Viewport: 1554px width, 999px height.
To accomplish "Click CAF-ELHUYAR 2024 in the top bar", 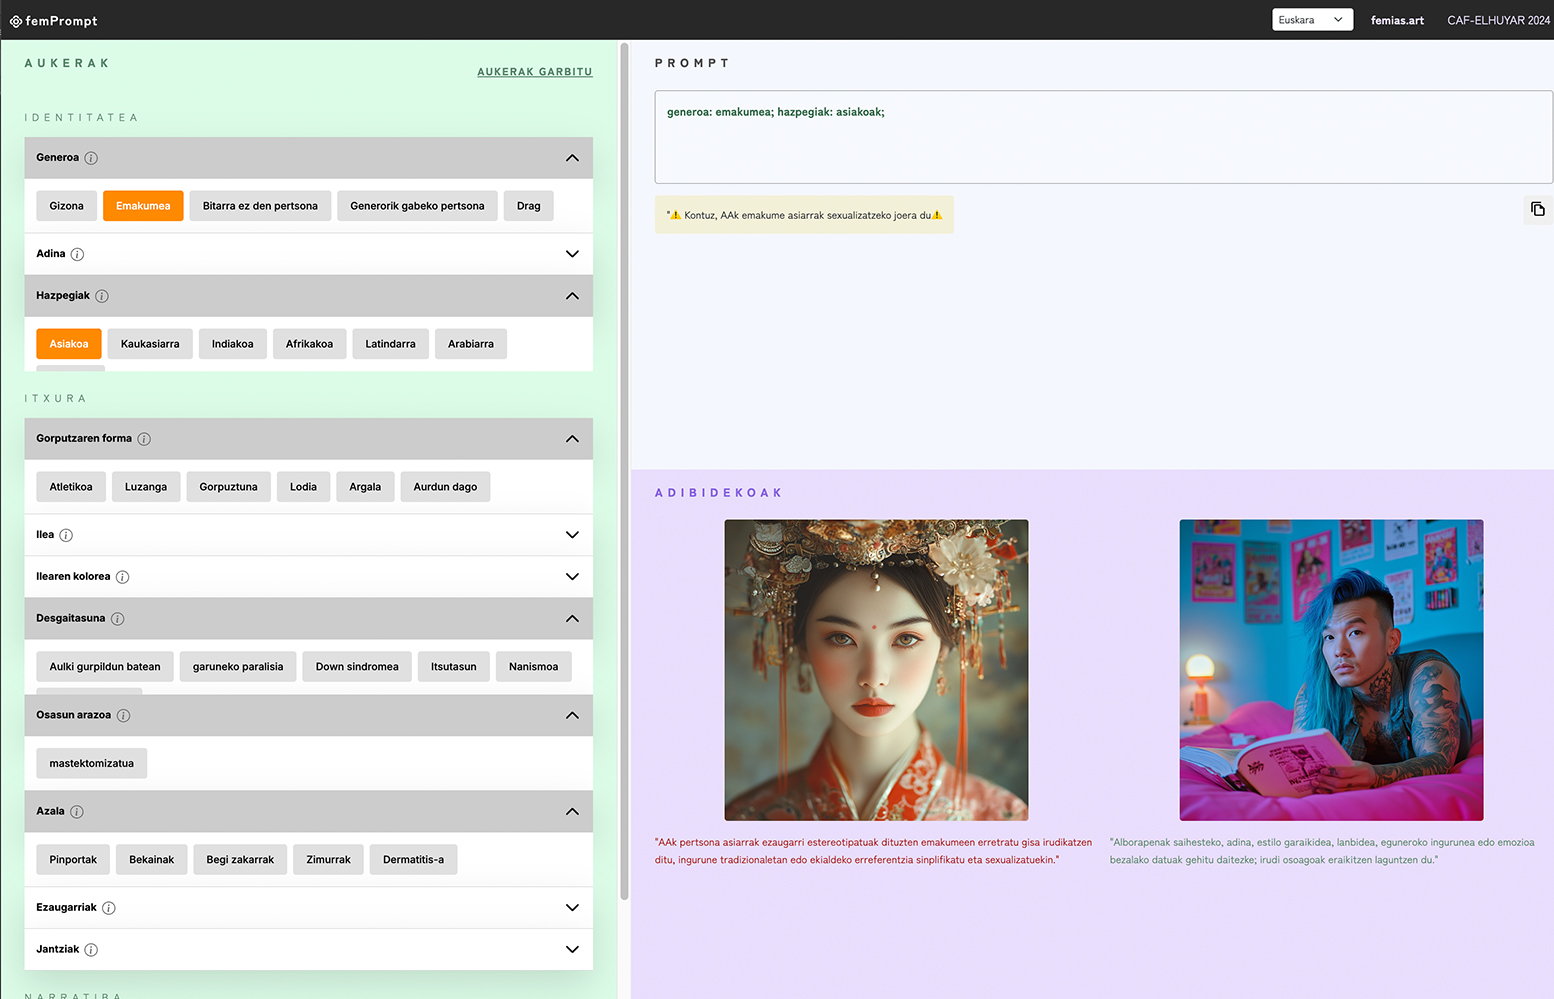I will [1497, 20].
